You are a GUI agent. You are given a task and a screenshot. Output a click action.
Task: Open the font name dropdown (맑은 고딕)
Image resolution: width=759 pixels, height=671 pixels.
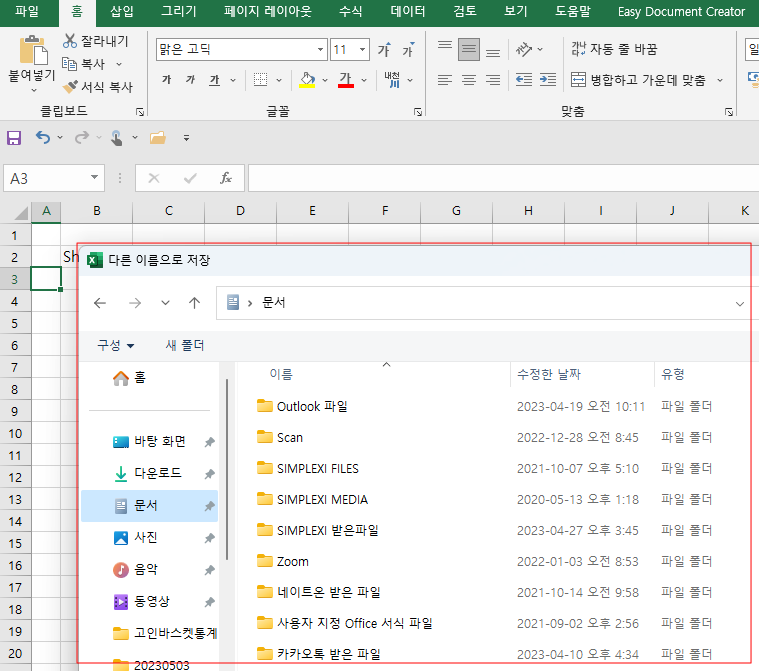[x=320, y=49]
